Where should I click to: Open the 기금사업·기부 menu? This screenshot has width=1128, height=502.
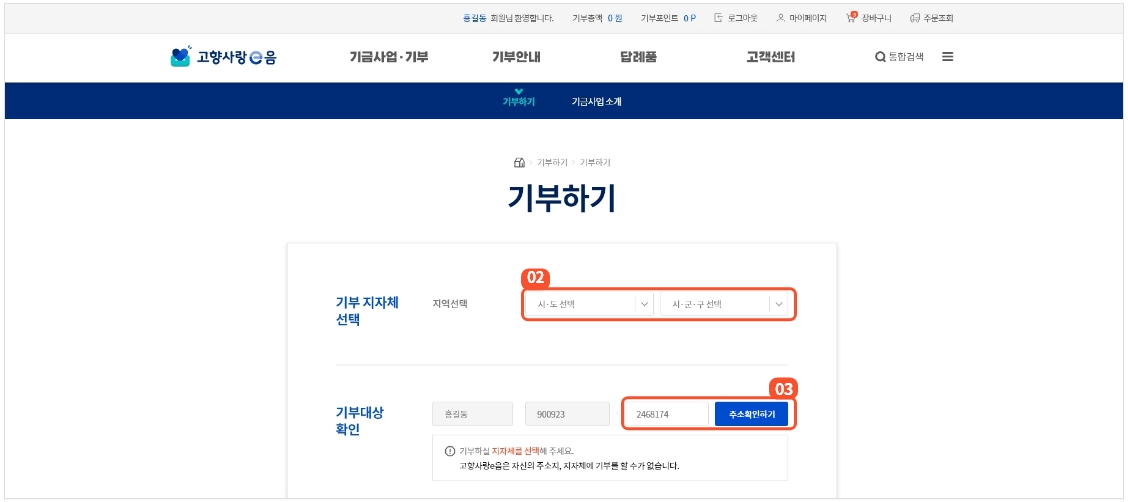pyautogui.click(x=388, y=57)
